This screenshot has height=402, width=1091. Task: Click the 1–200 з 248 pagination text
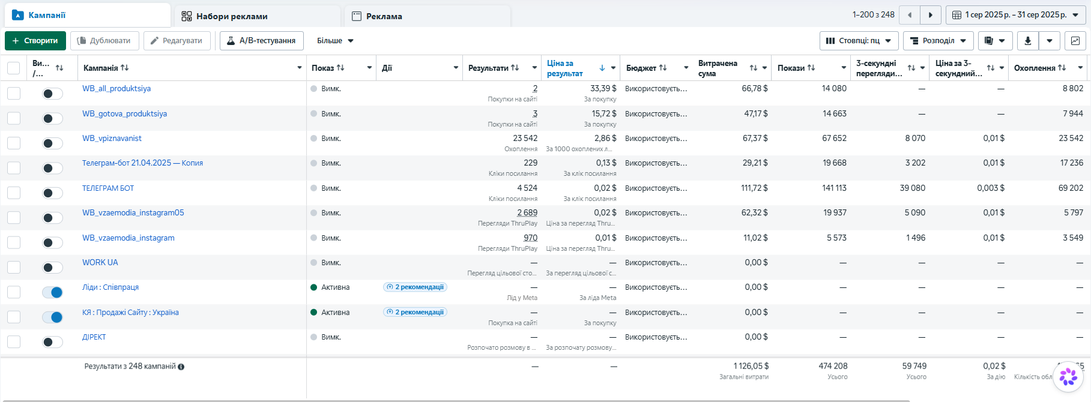pos(873,15)
